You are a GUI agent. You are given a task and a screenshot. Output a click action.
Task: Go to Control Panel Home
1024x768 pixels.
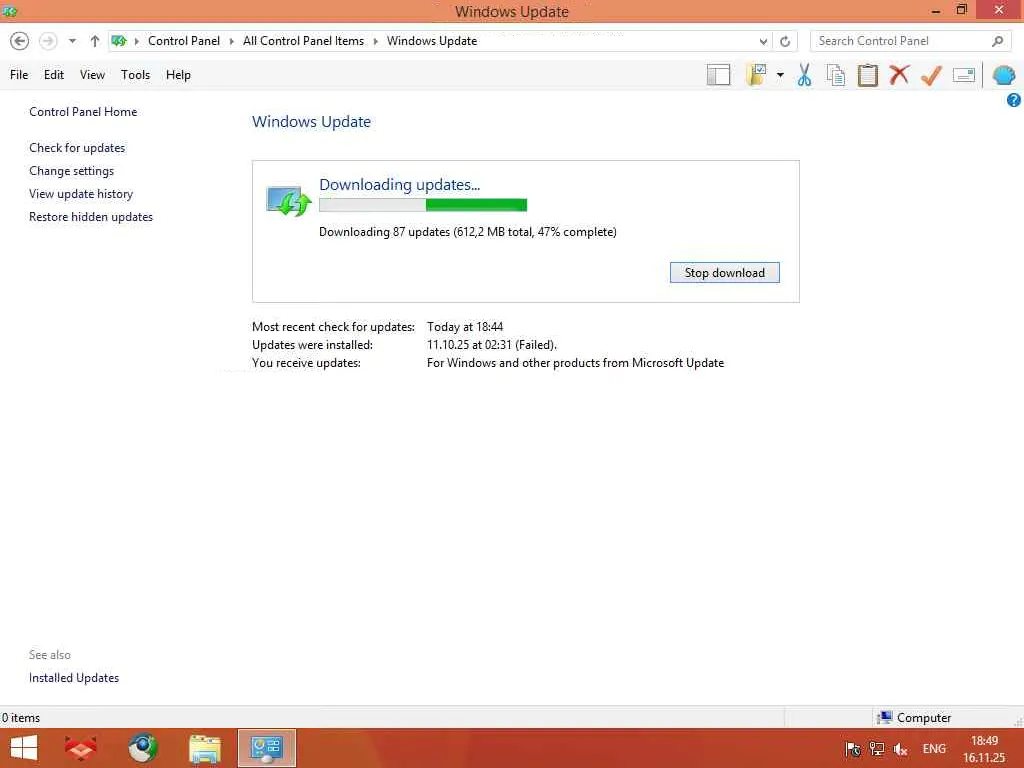[83, 112]
